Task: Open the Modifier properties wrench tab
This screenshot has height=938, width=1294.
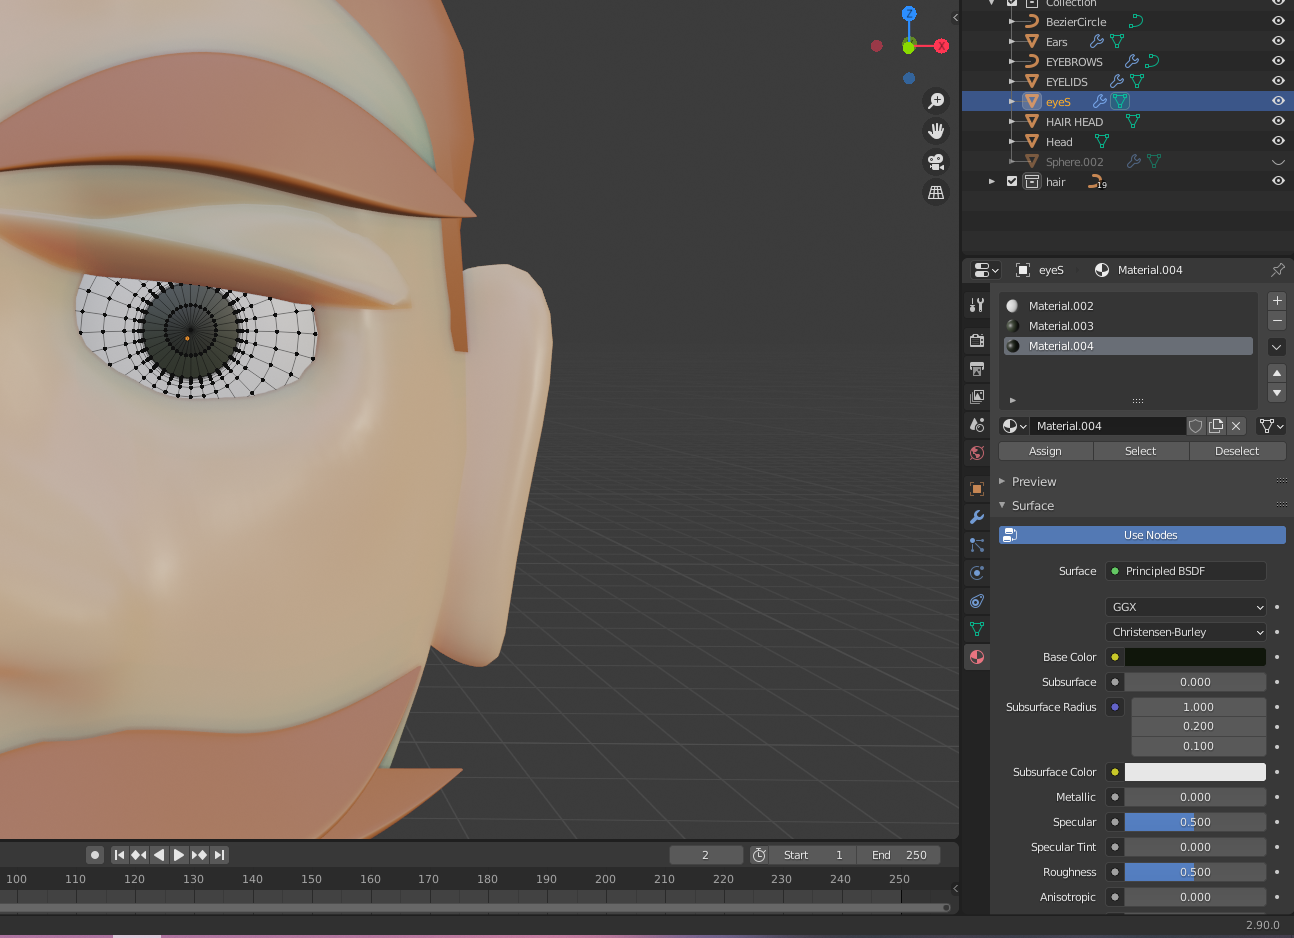Action: [x=977, y=517]
